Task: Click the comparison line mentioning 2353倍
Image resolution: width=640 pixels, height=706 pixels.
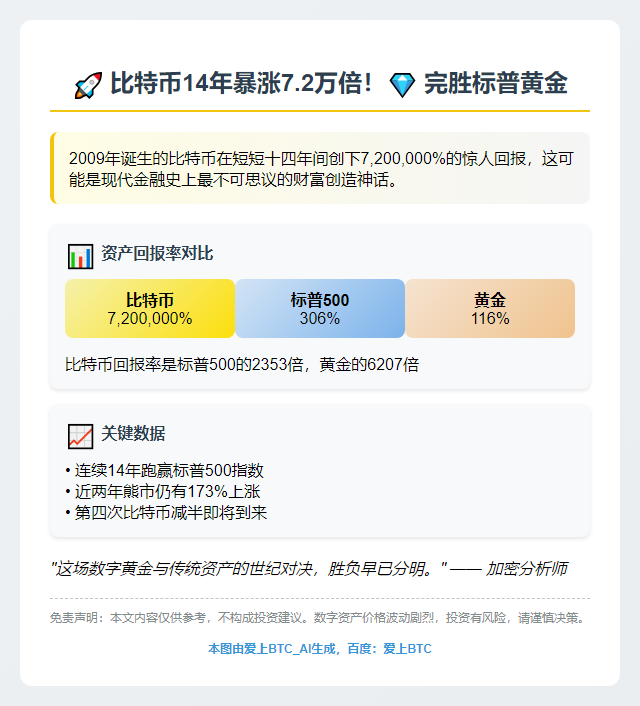Action: [x=242, y=365]
